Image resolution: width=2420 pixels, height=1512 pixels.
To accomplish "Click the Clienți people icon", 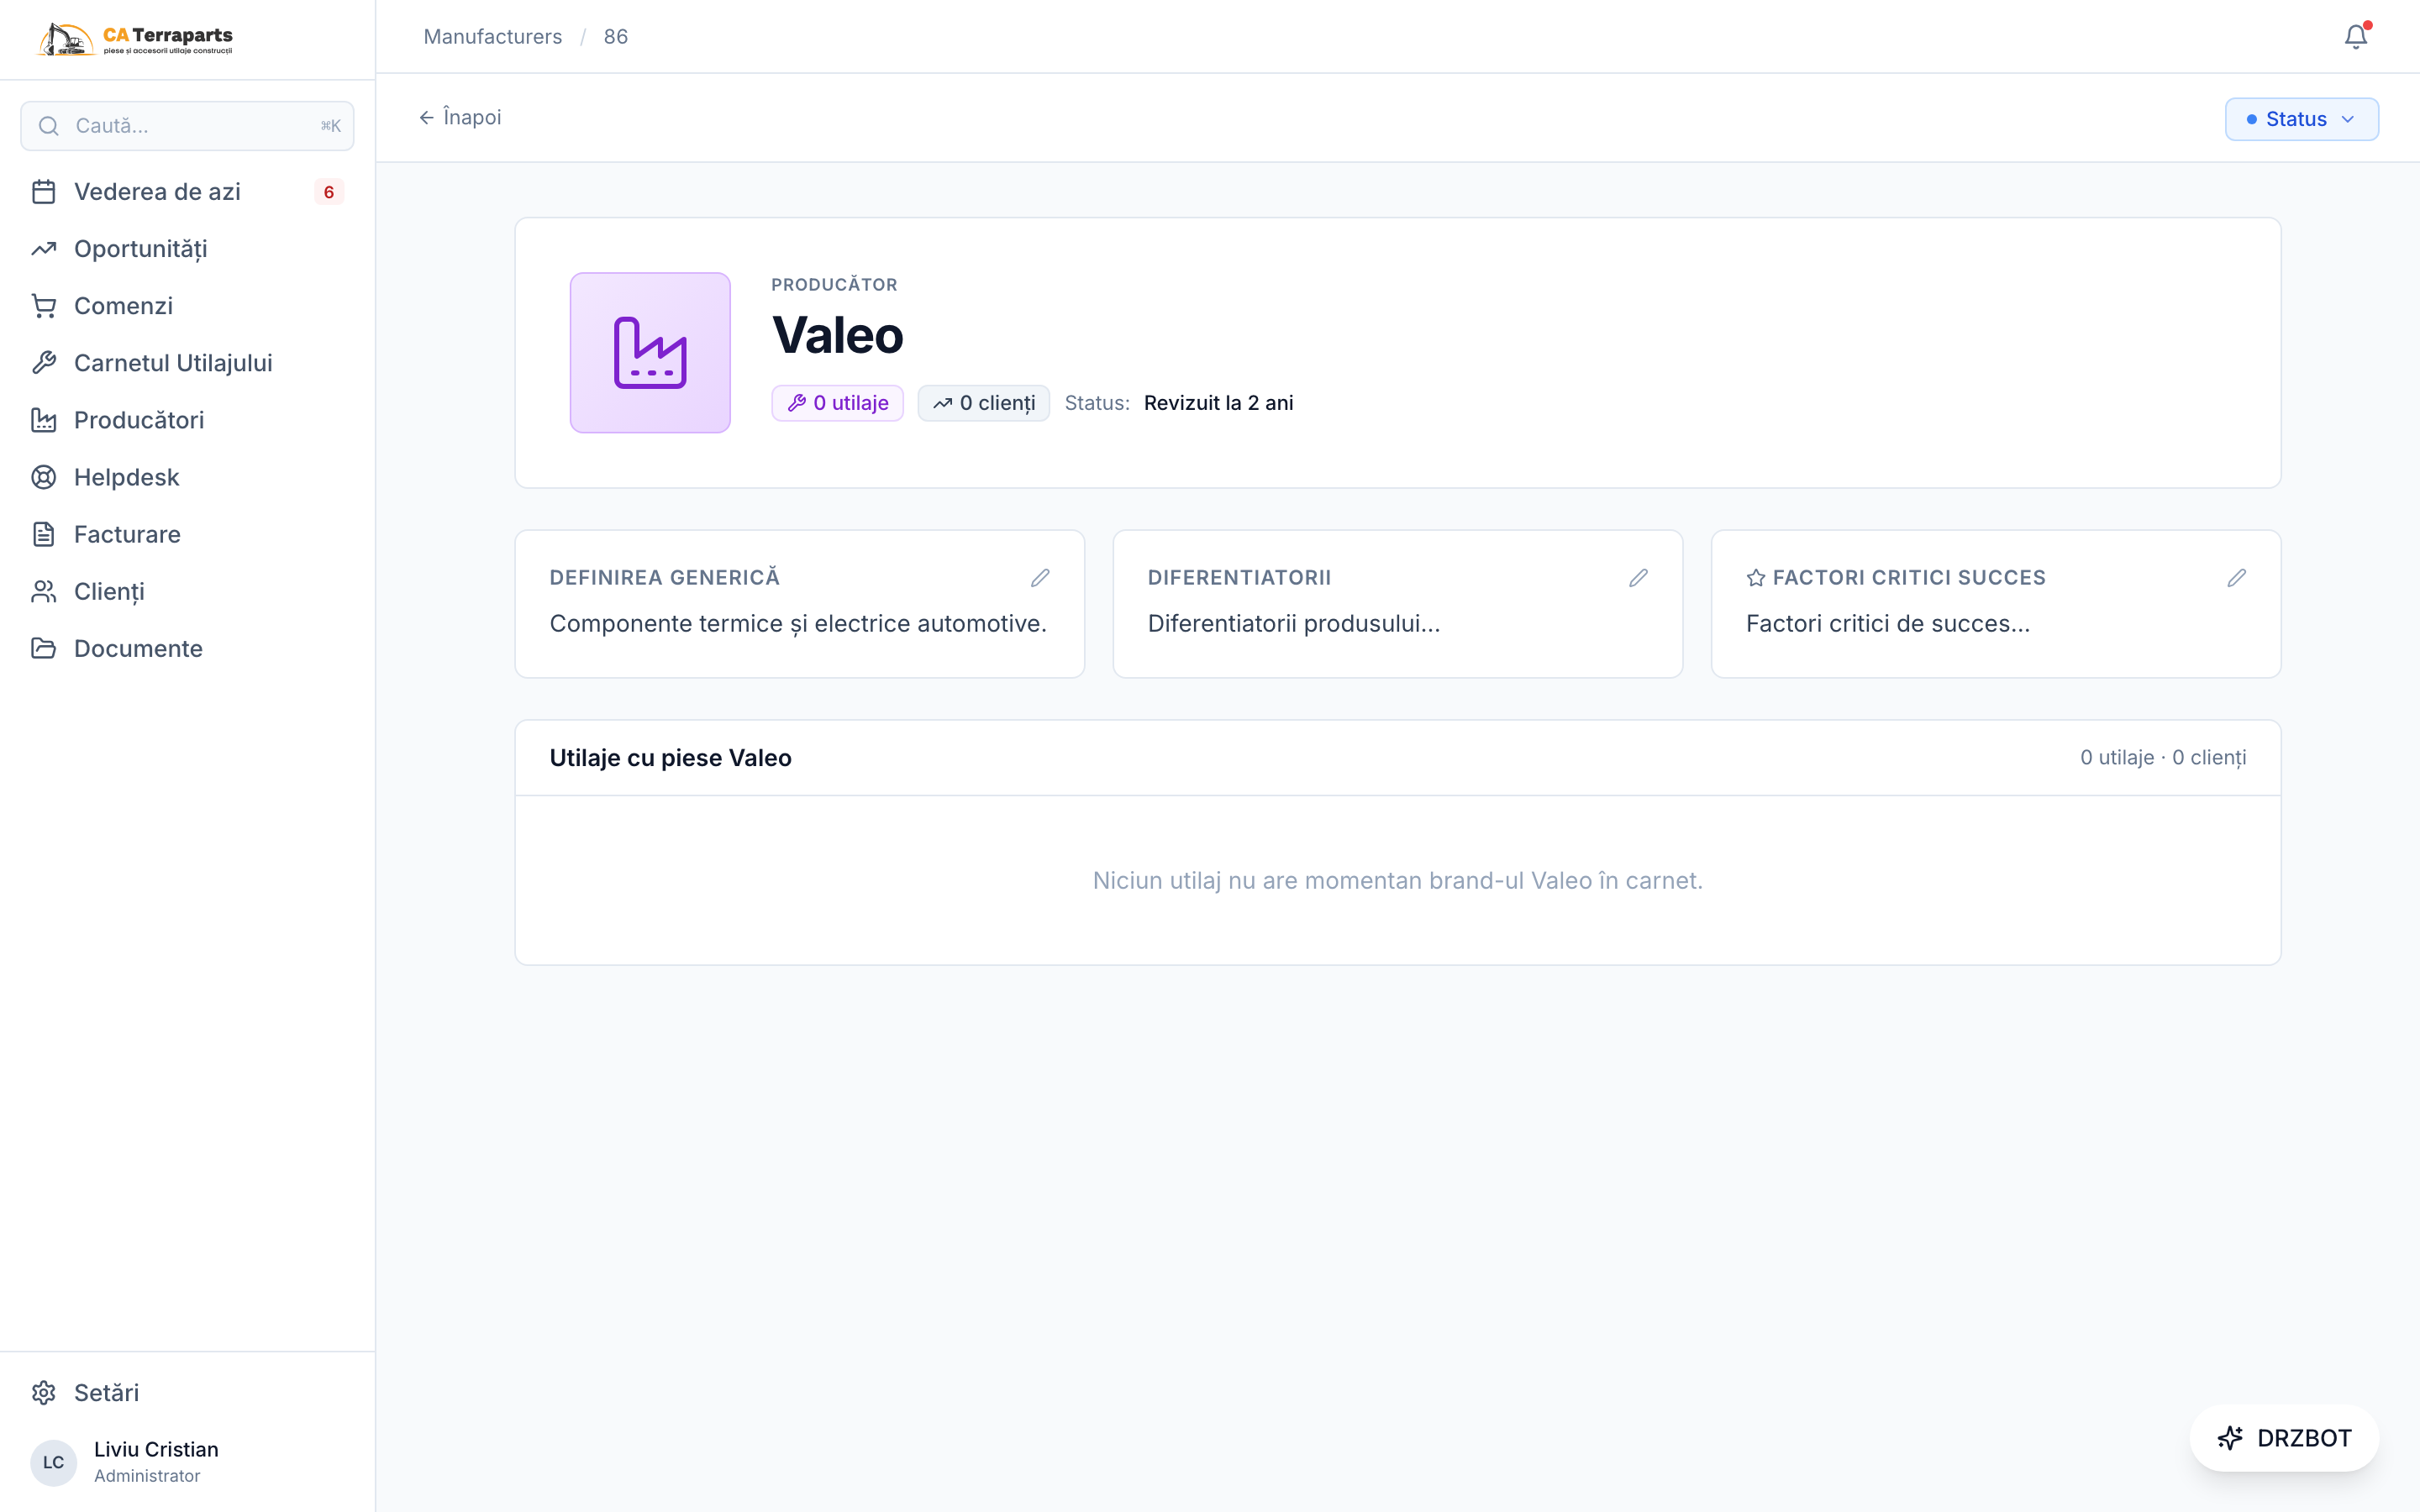I will click(43, 592).
